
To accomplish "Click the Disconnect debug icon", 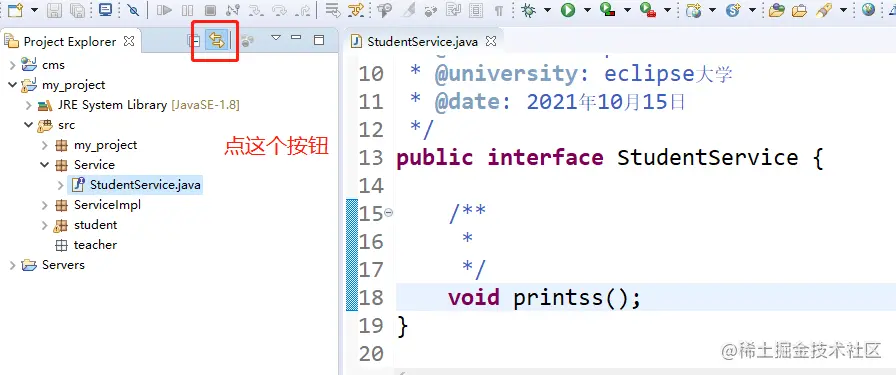I will pos(233,10).
